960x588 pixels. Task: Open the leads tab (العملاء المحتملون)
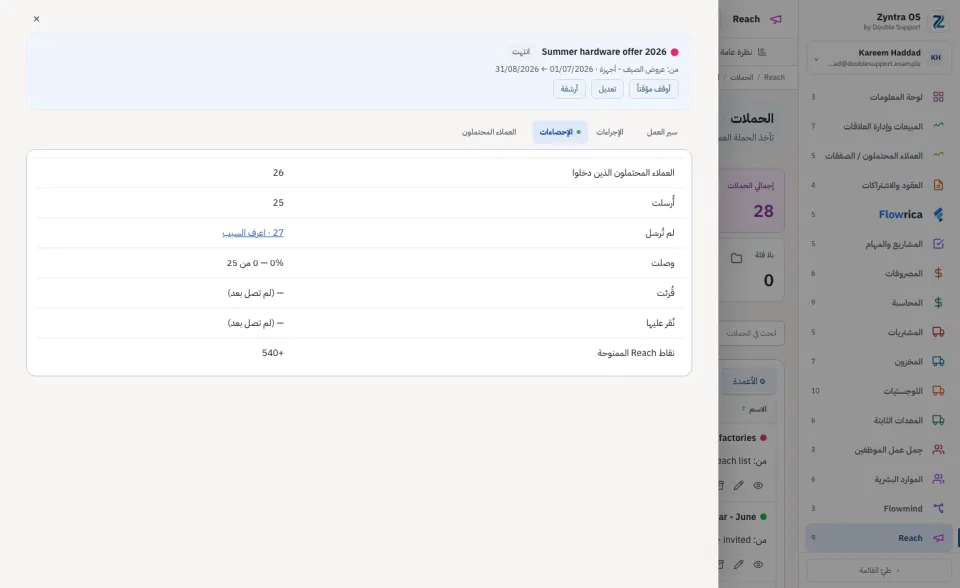tap(489, 132)
